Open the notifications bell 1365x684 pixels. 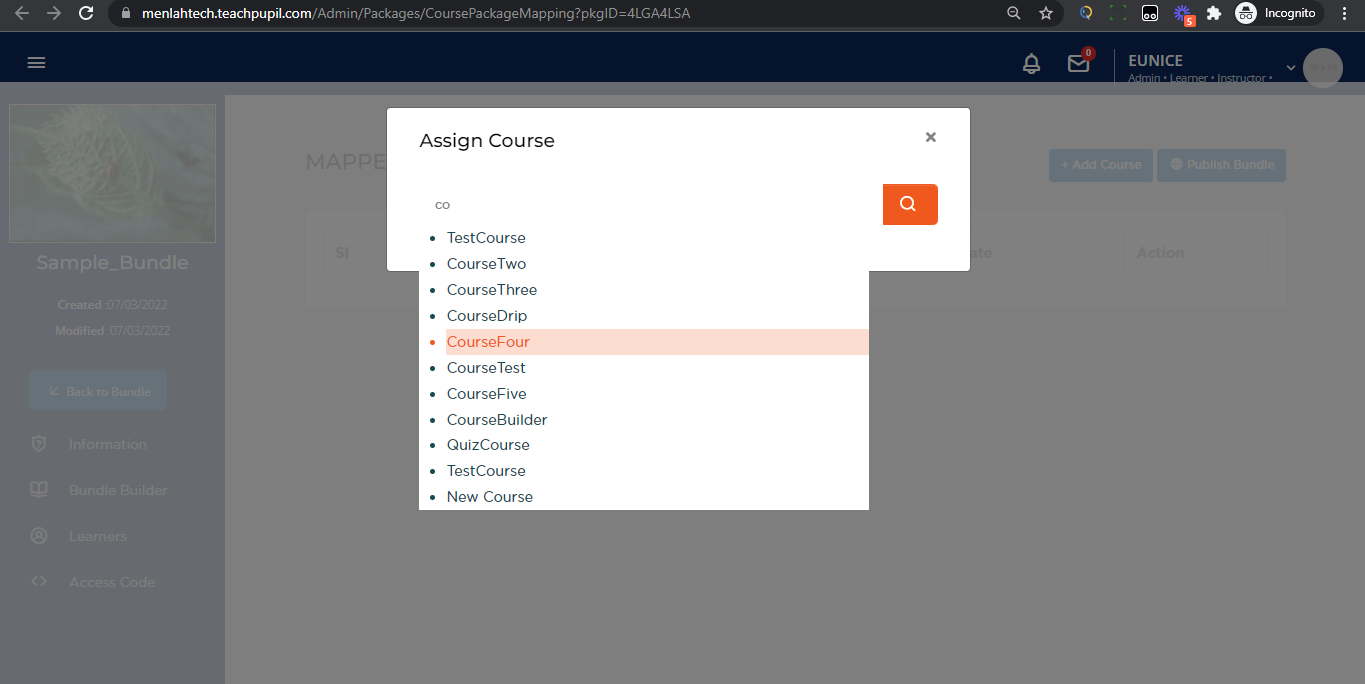[x=1031, y=64]
